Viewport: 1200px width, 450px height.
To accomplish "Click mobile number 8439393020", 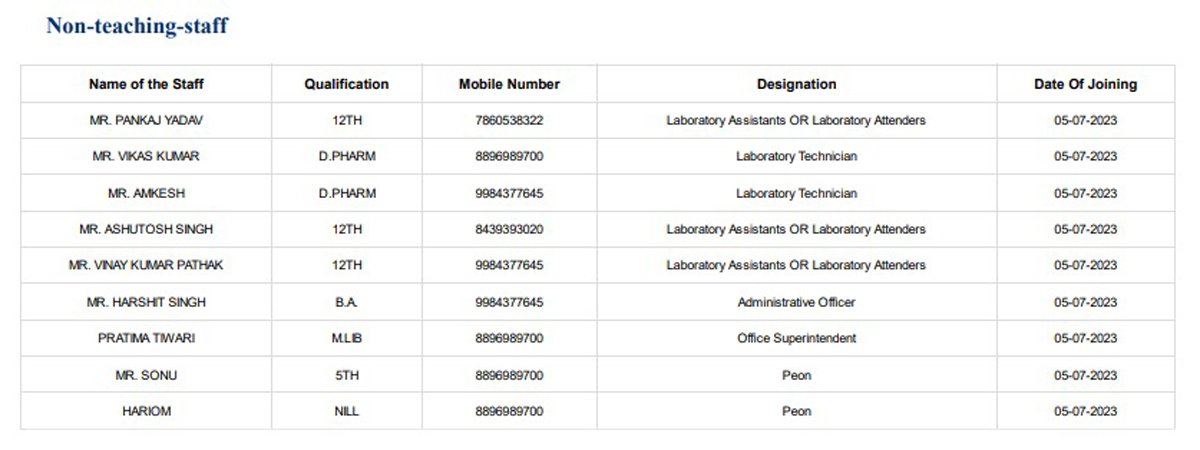I will (x=509, y=229).
